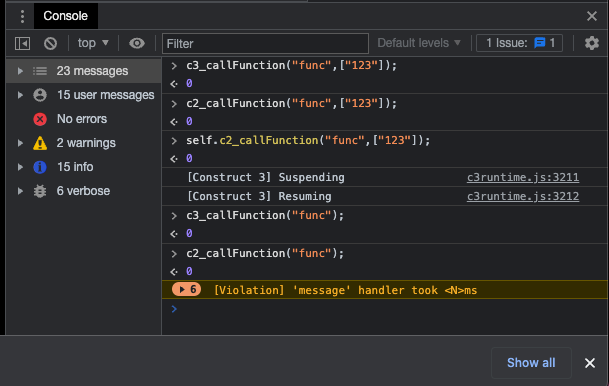Image resolution: width=609 pixels, height=386 pixels.
Task: Open the console settings gear
Action: coord(592,43)
